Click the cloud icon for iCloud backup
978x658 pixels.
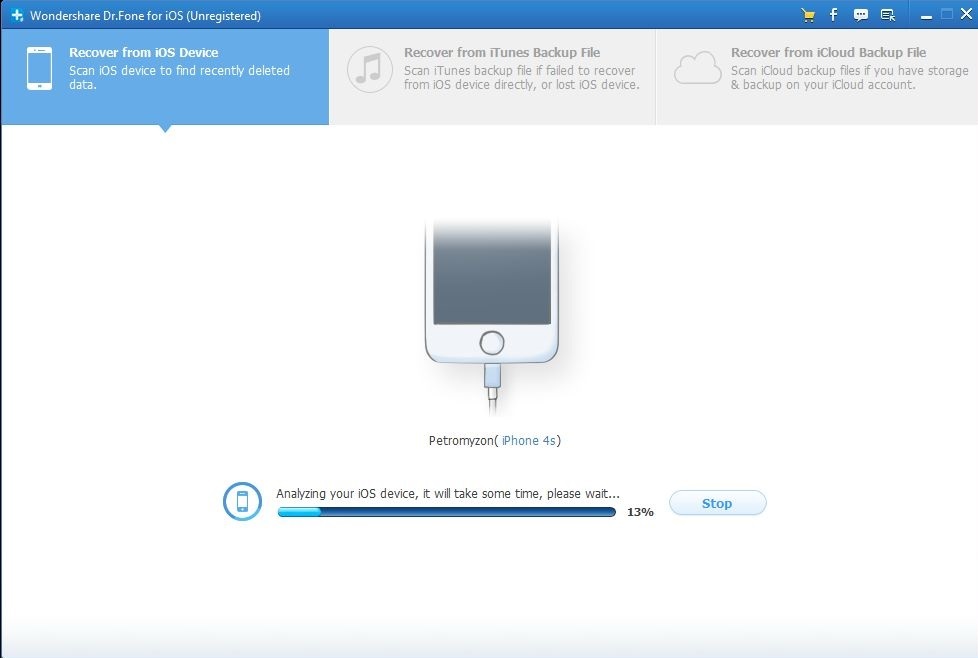(x=697, y=68)
